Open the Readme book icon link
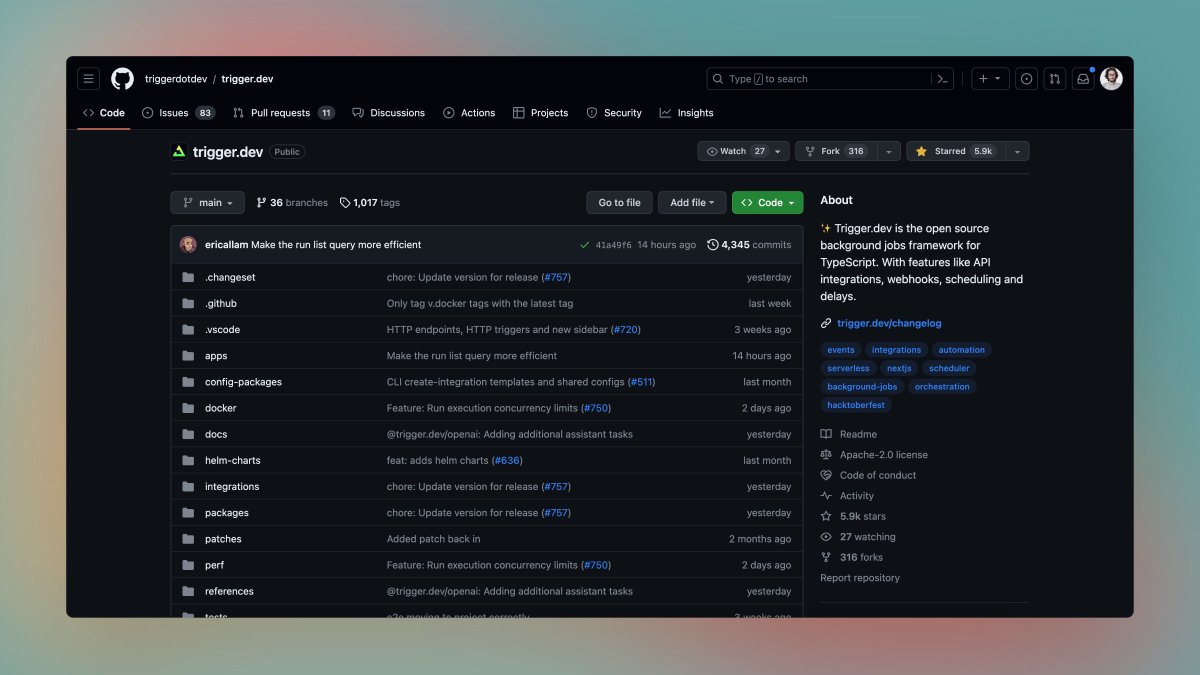 [x=826, y=434]
